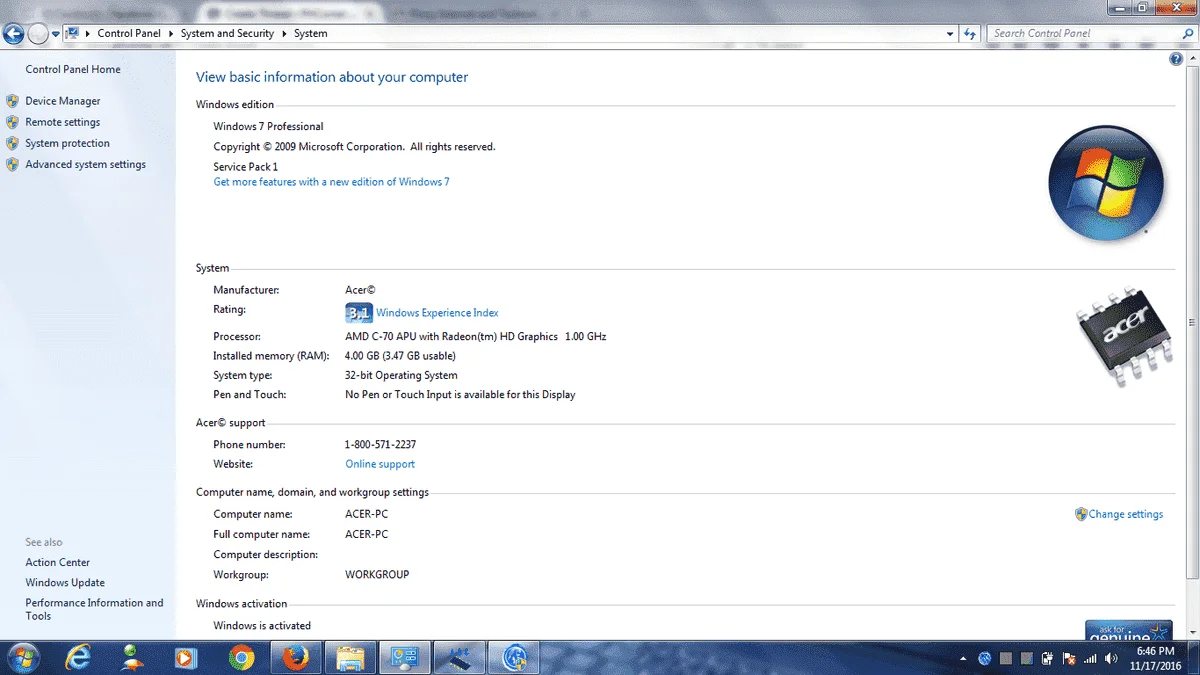Switch to Control Panel taskbar button
Screen dimensions: 1200x675
(405, 657)
